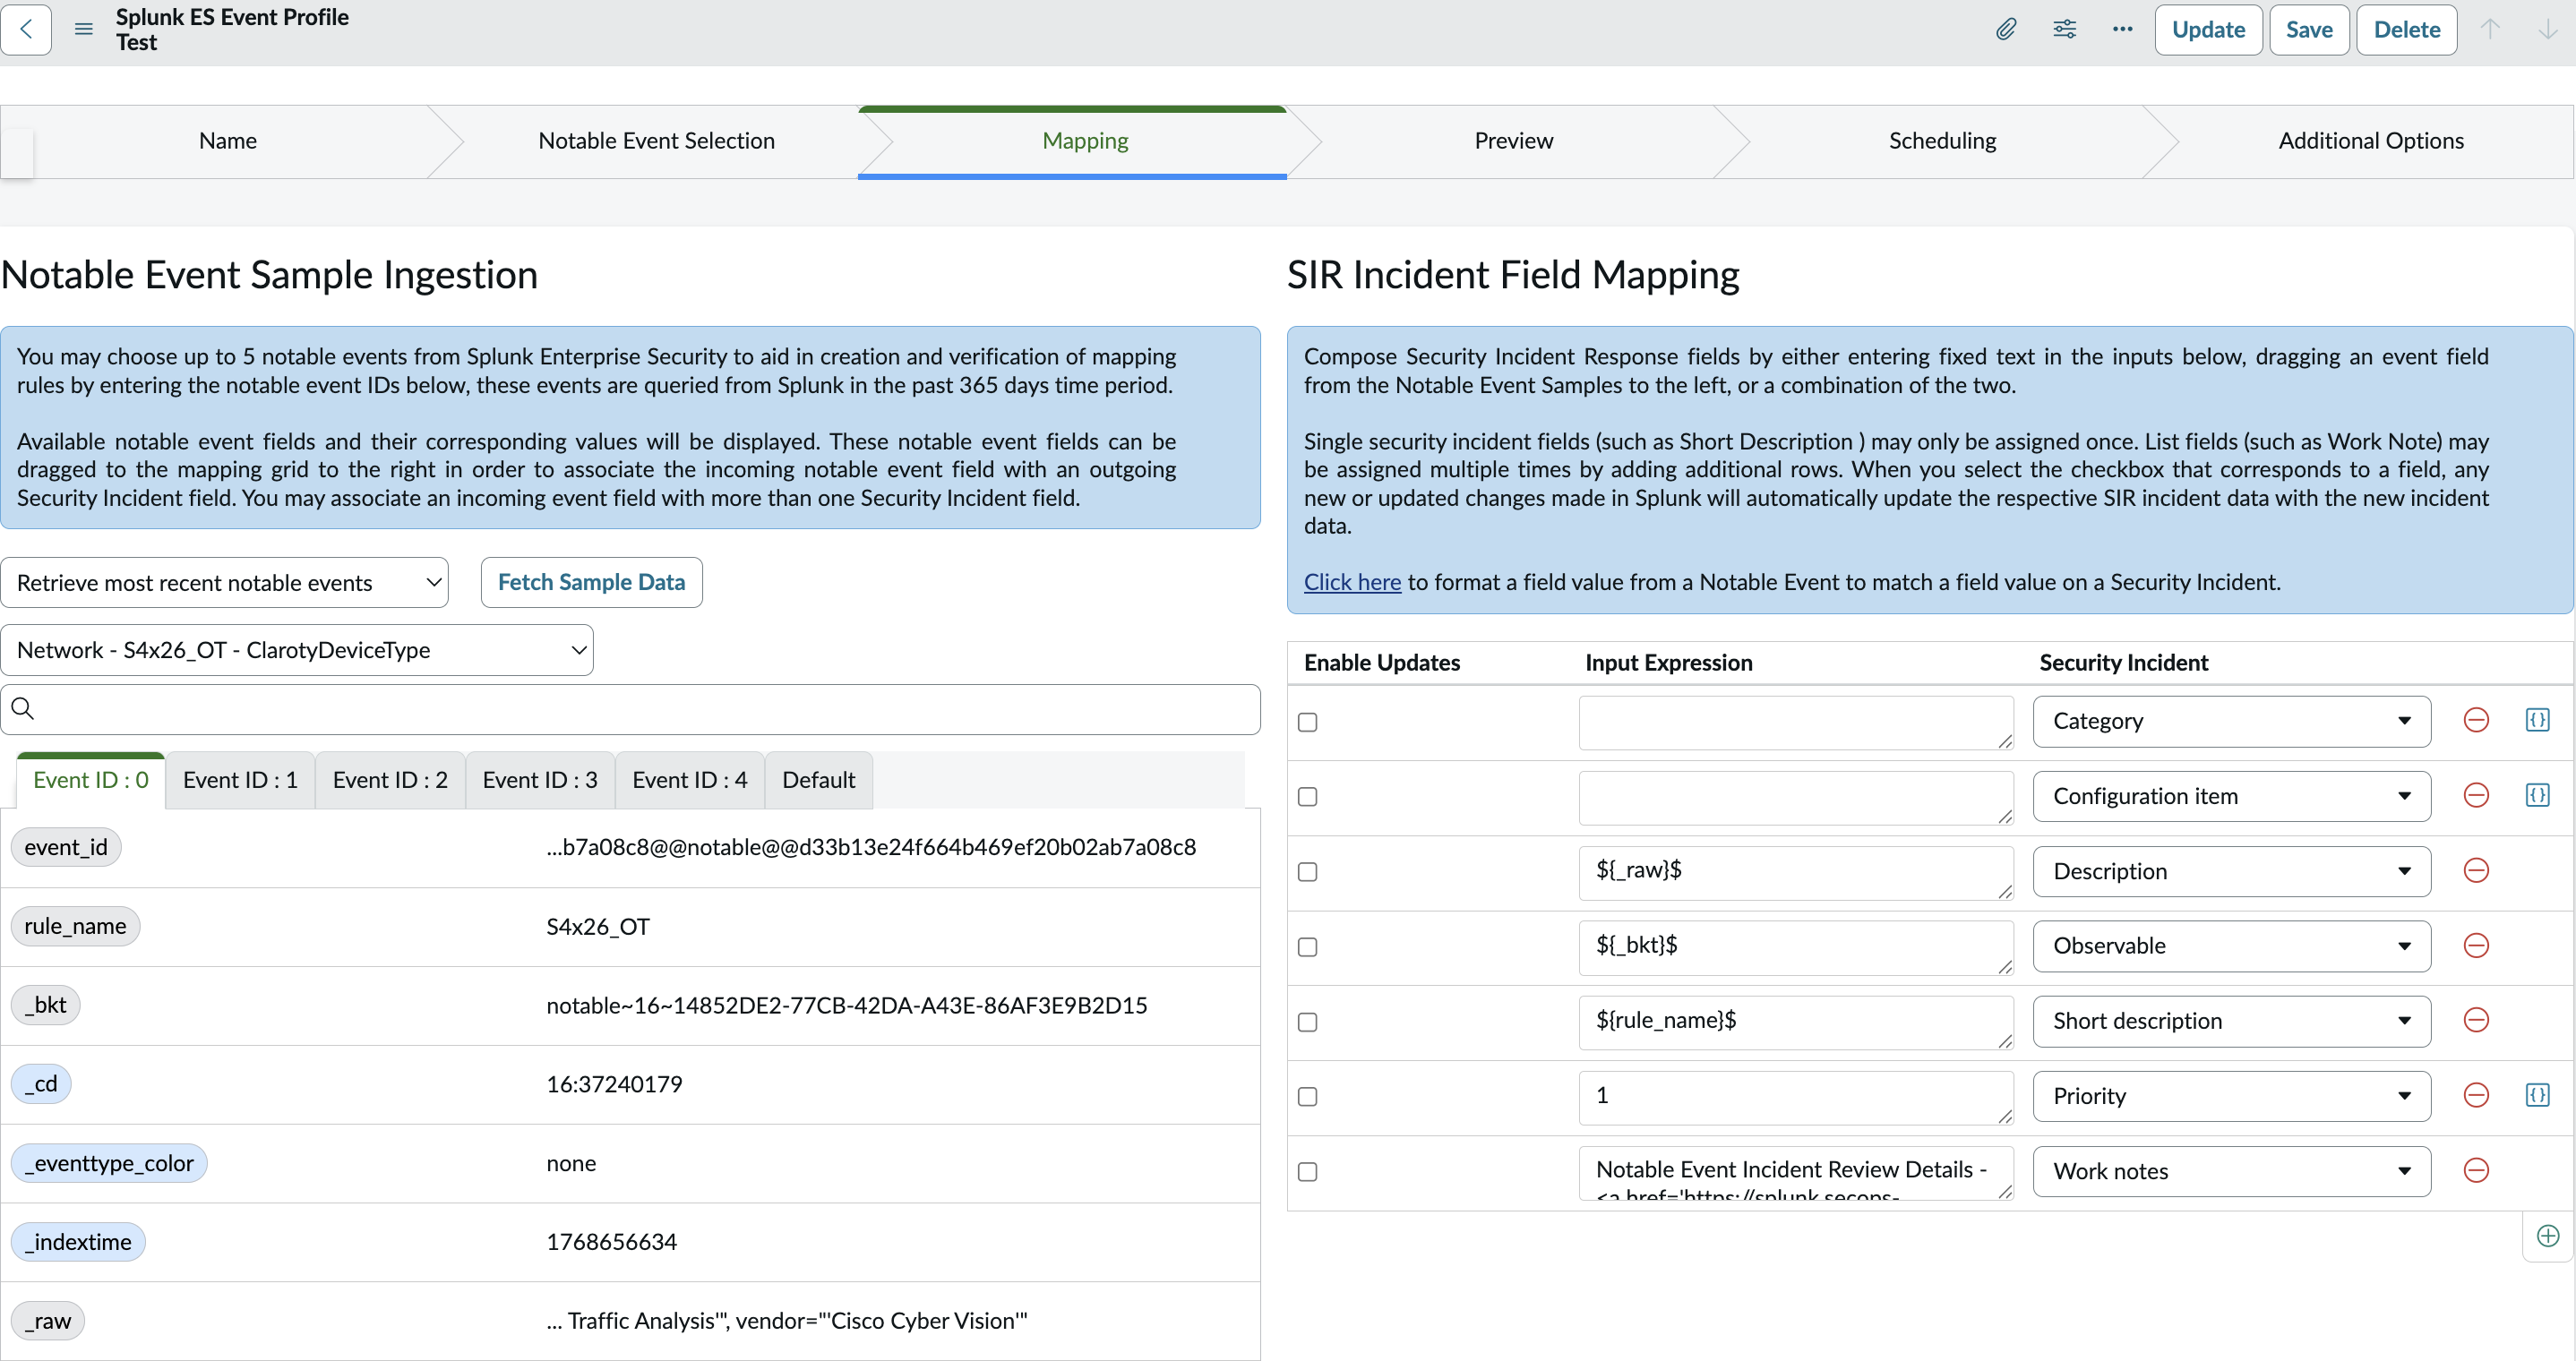Open the more options ellipsis icon

tap(2122, 29)
